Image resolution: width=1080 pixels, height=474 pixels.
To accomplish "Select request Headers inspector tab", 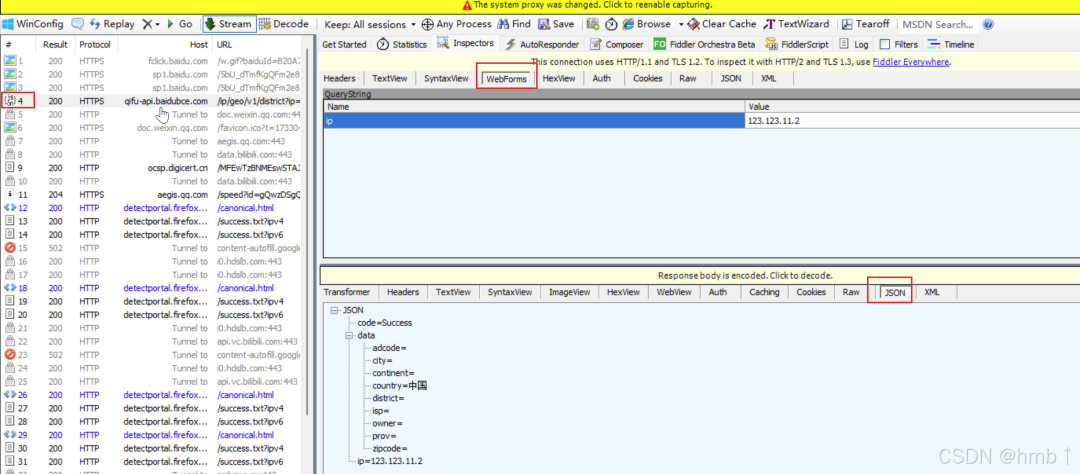I will point(340,79).
